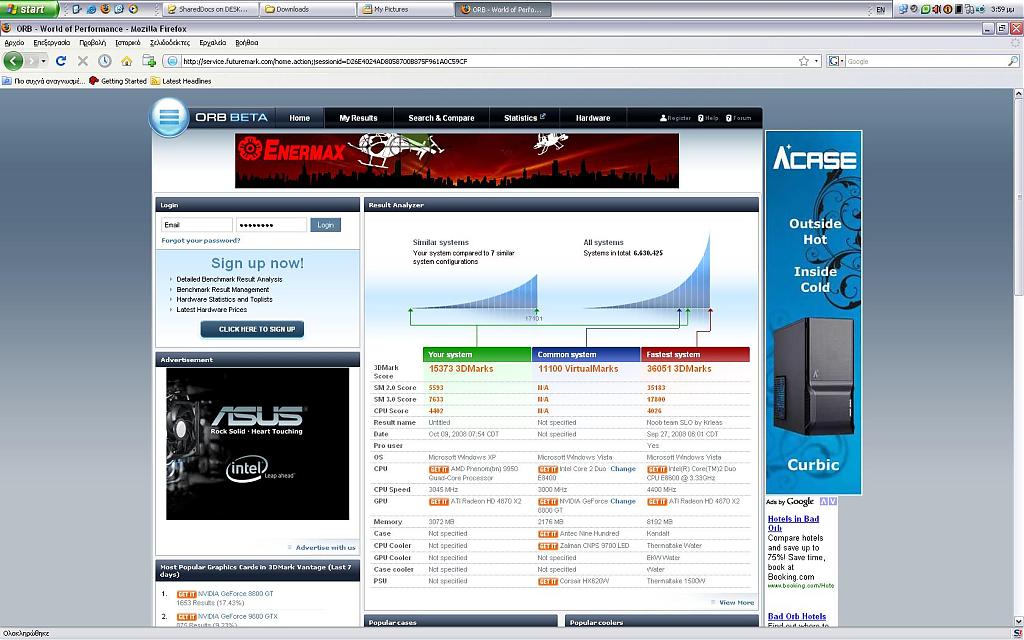Open the Google search engine selector dropdown
This screenshot has width=1024, height=640.
pyautogui.click(x=836, y=61)
